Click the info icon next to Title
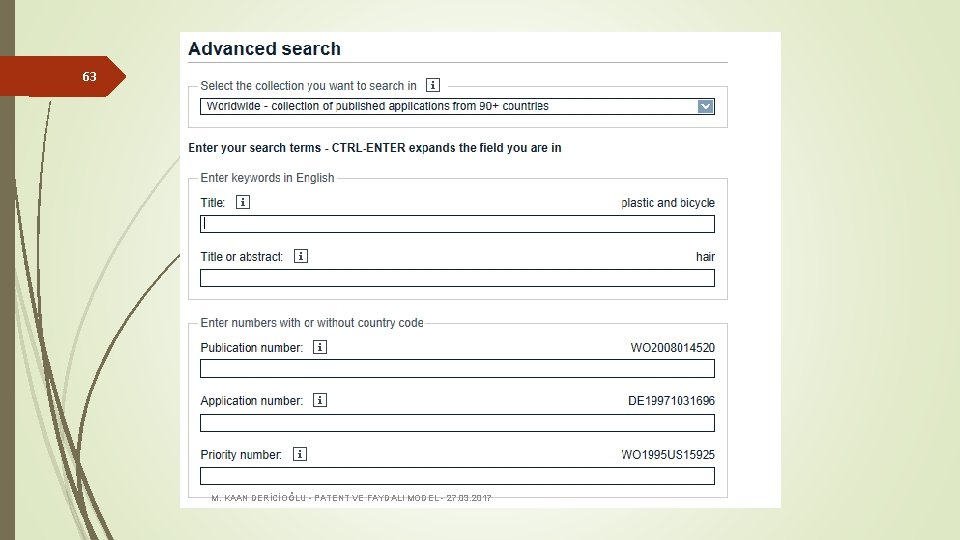 coord(242,202)
